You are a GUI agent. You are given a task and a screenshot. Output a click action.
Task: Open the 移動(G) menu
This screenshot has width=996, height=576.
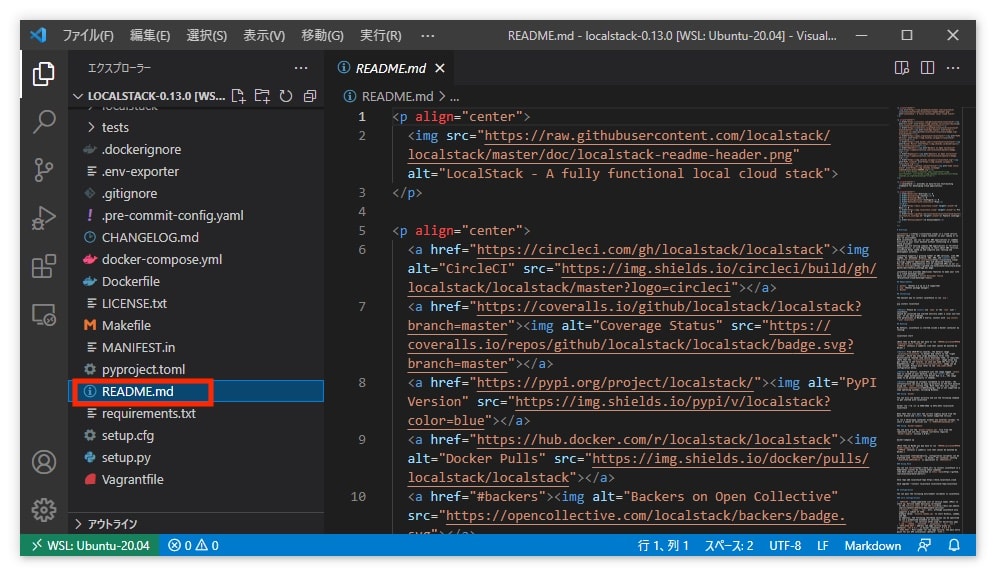(x=322, y=36)
